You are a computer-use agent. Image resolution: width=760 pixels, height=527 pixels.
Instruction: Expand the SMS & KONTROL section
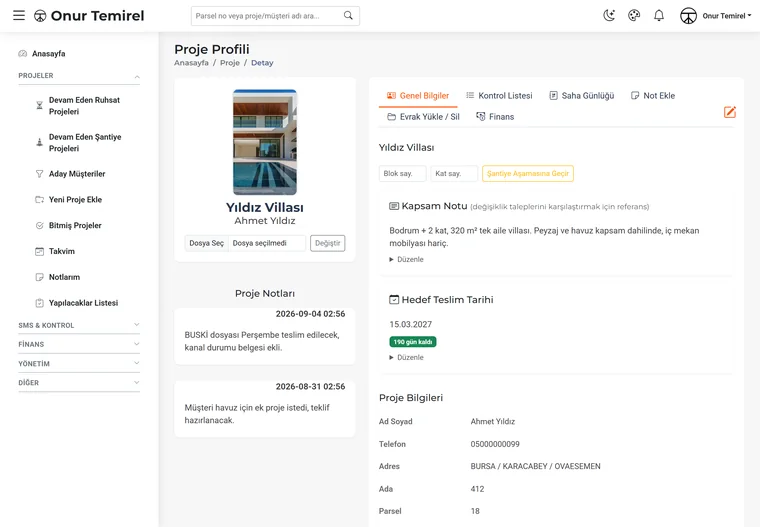click(79, 325)
